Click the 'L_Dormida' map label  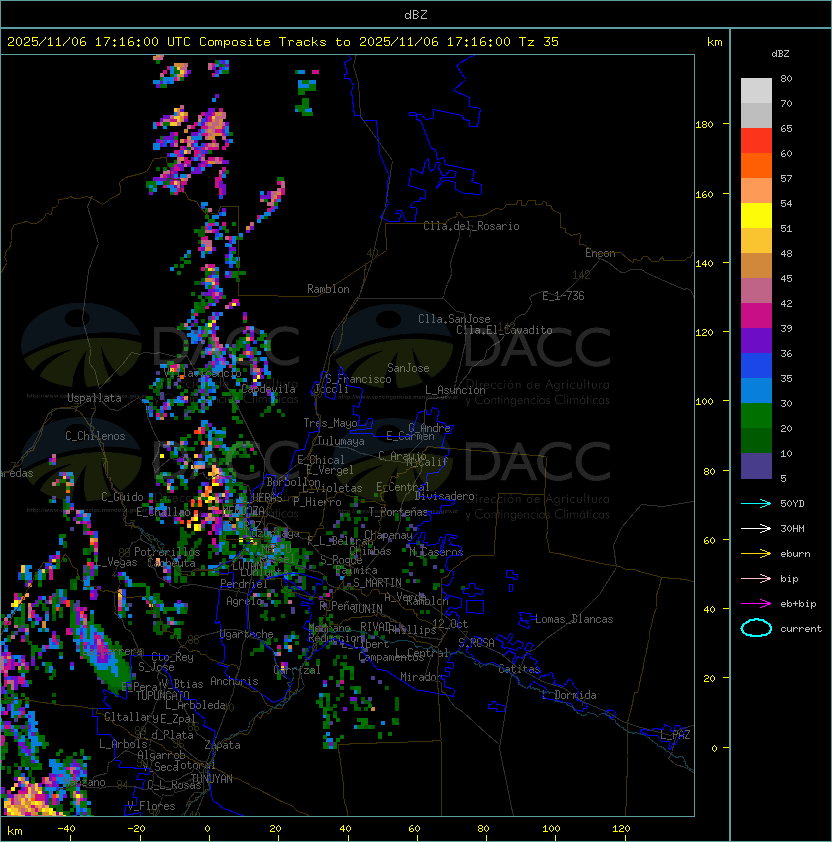point(569,695)
